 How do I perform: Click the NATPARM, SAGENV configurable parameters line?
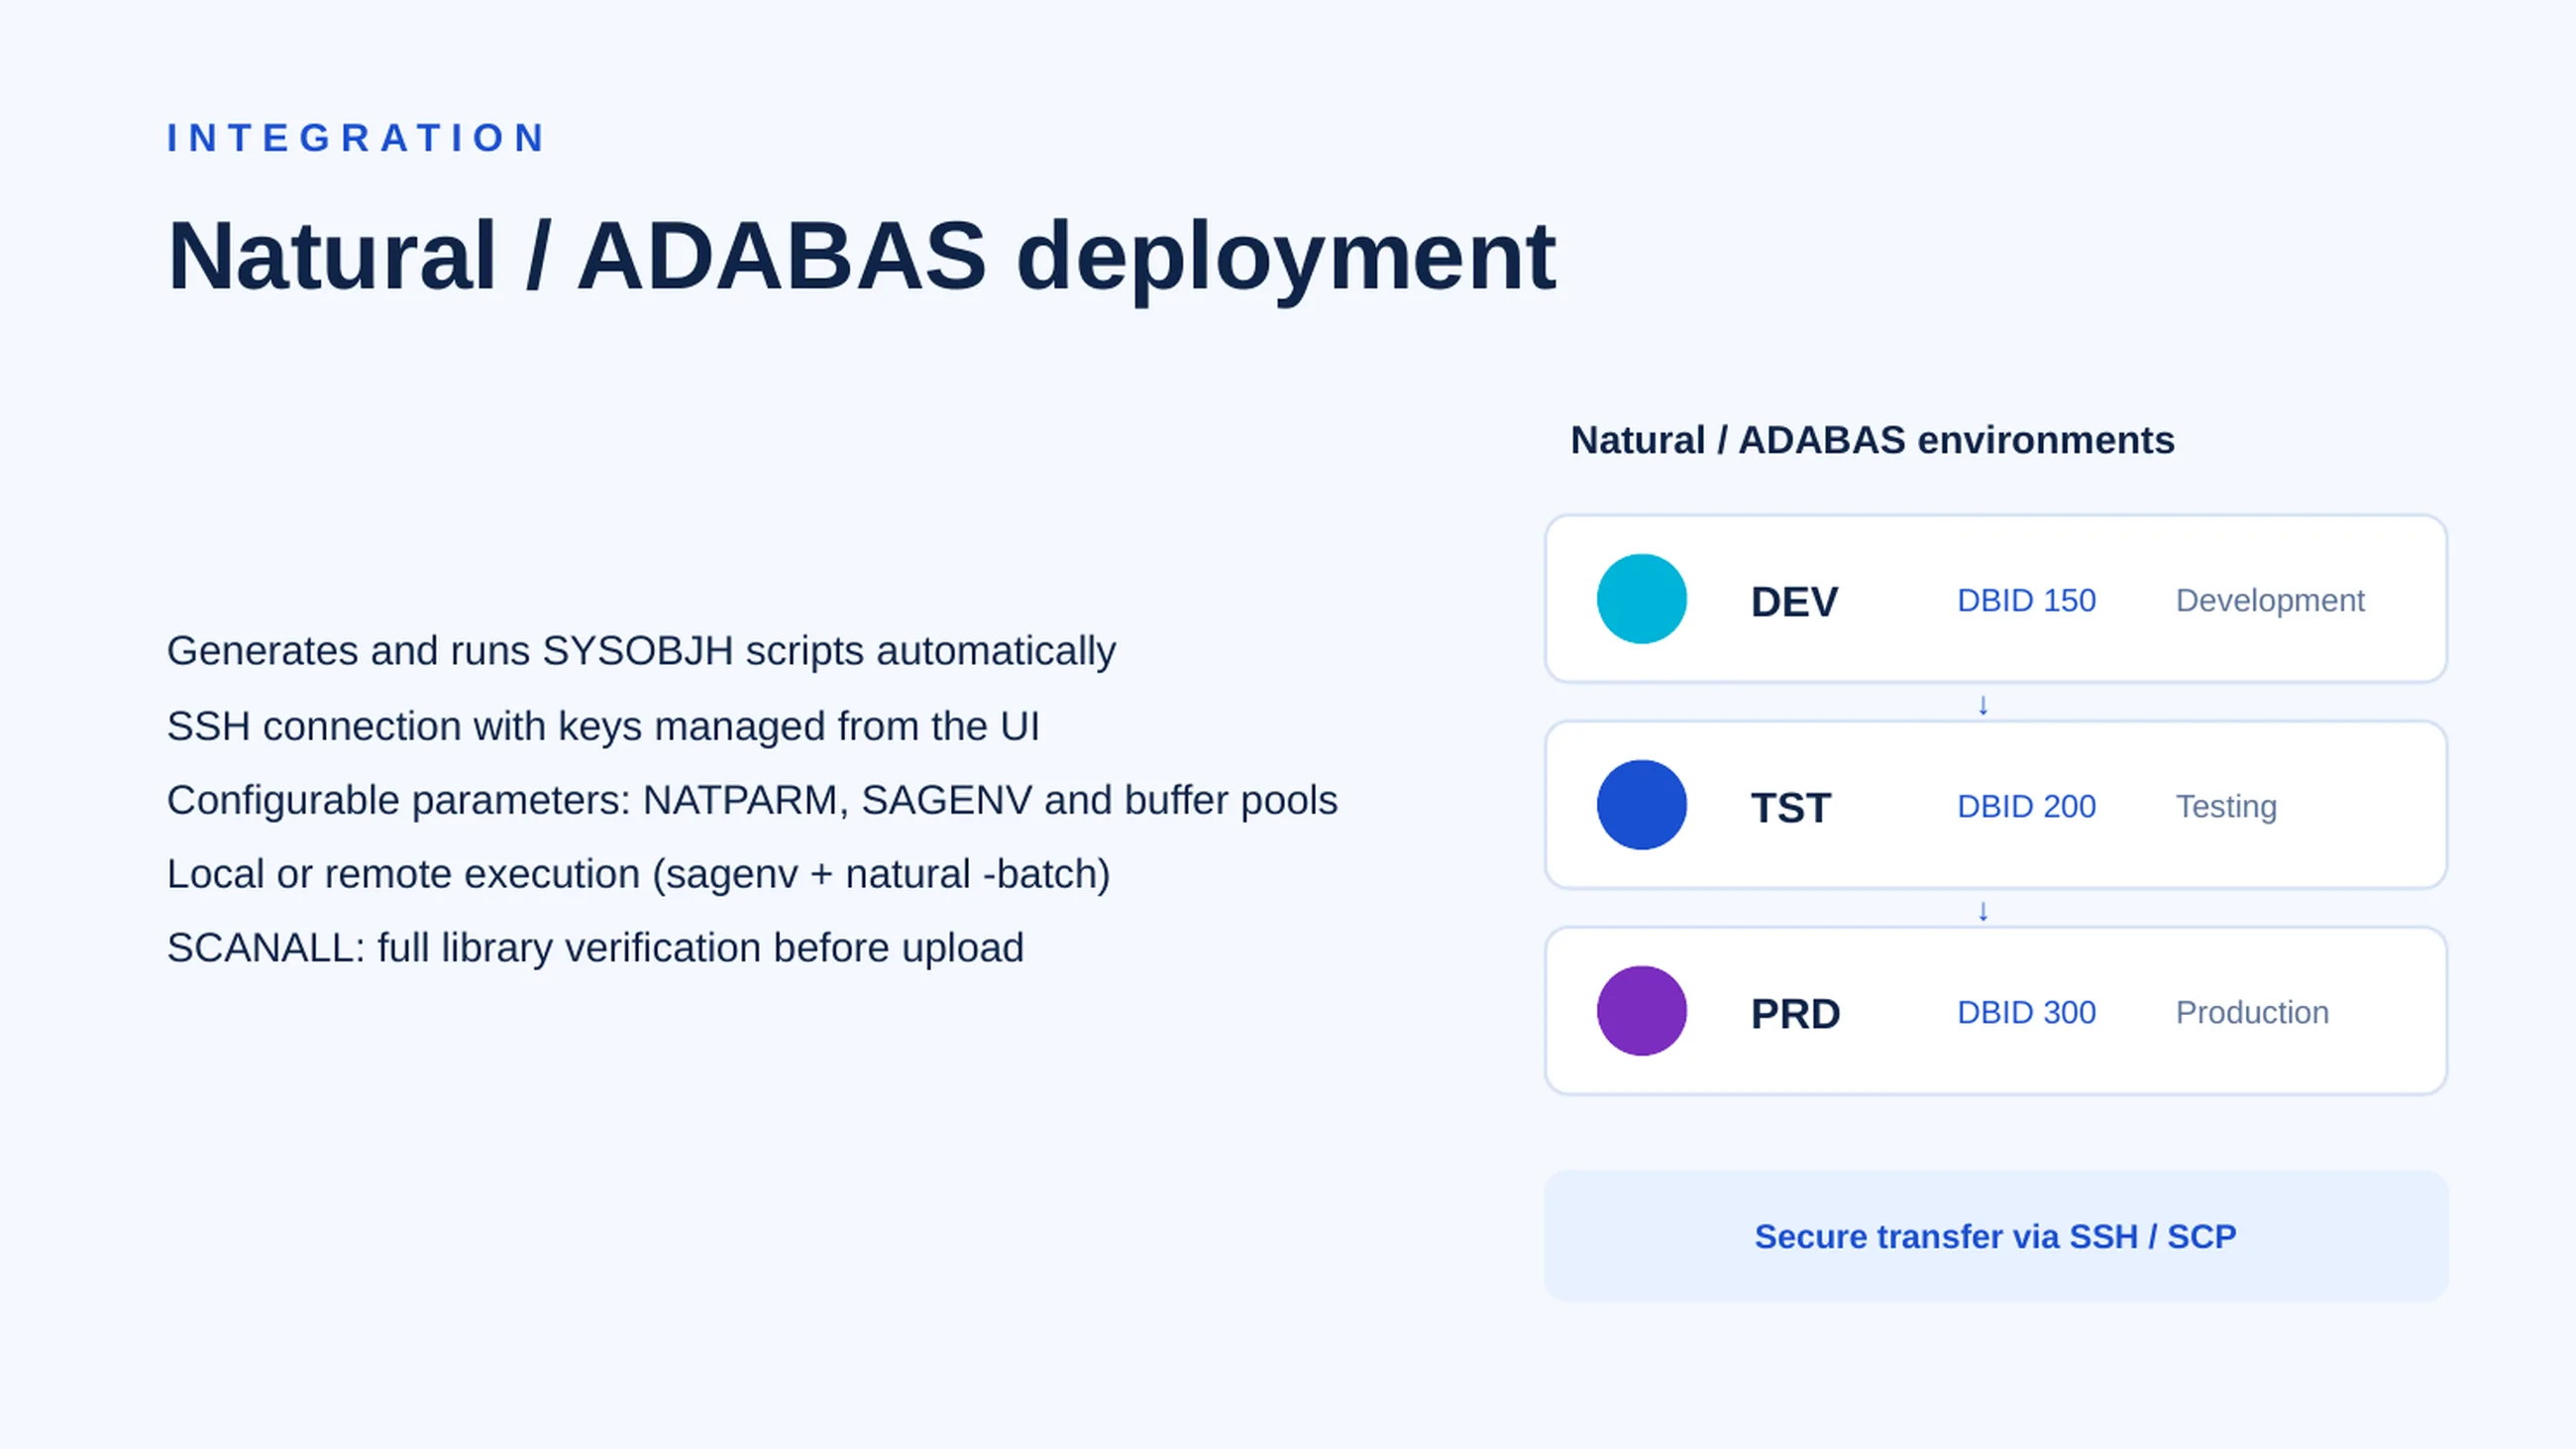coord(752,800)
